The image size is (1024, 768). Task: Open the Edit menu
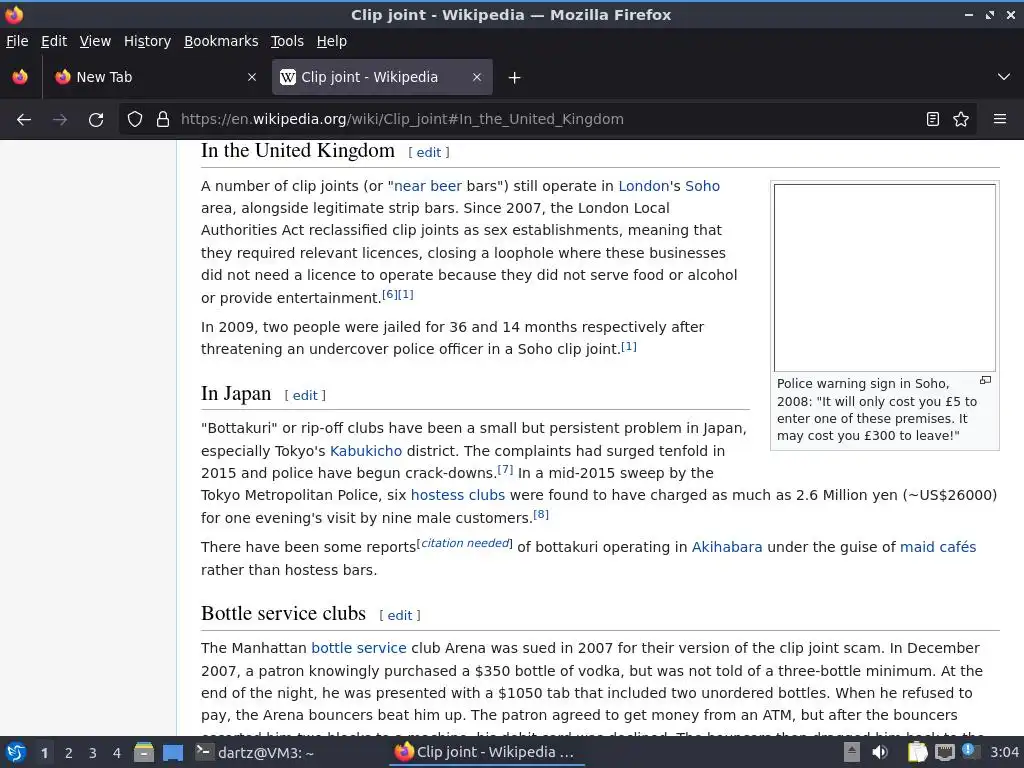tap(54, 41)
